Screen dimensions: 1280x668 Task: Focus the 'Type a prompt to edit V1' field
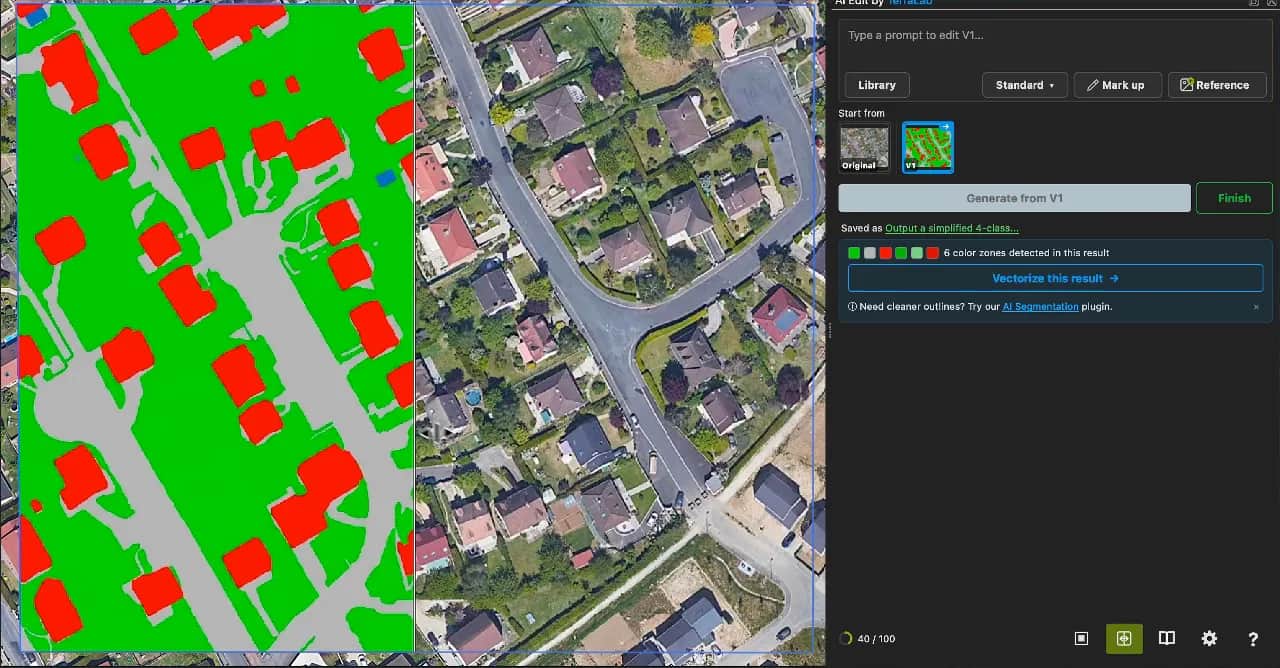[1054, 44]
